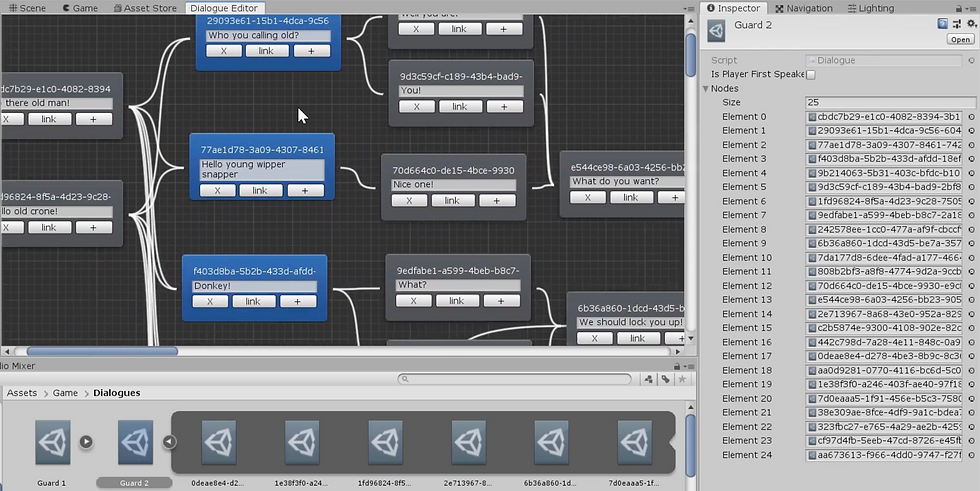Click link on 'Hello young wipper snapper' node
Image resolution: width=980 pixels, height=491 pixels.
[x=260, y=191]
